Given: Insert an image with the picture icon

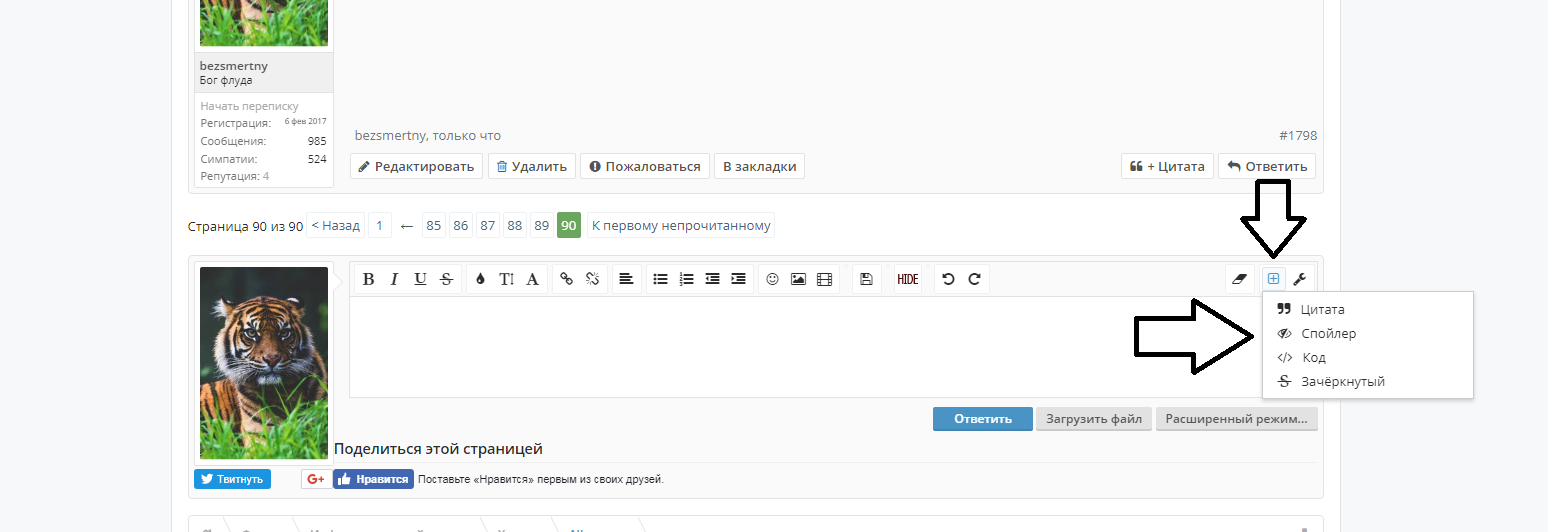Looking at the screenshot, I should [x=798, y=280].
